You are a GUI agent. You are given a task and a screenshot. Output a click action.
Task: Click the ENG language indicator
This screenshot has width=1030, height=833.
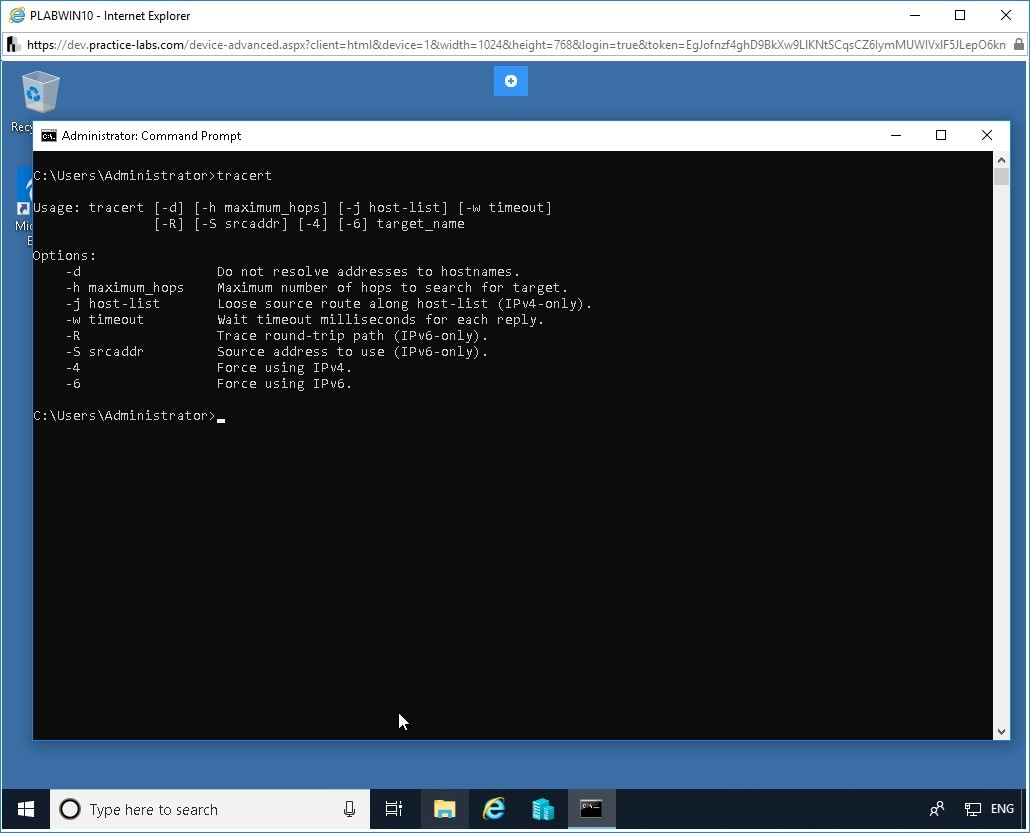tap(1002, 809)
